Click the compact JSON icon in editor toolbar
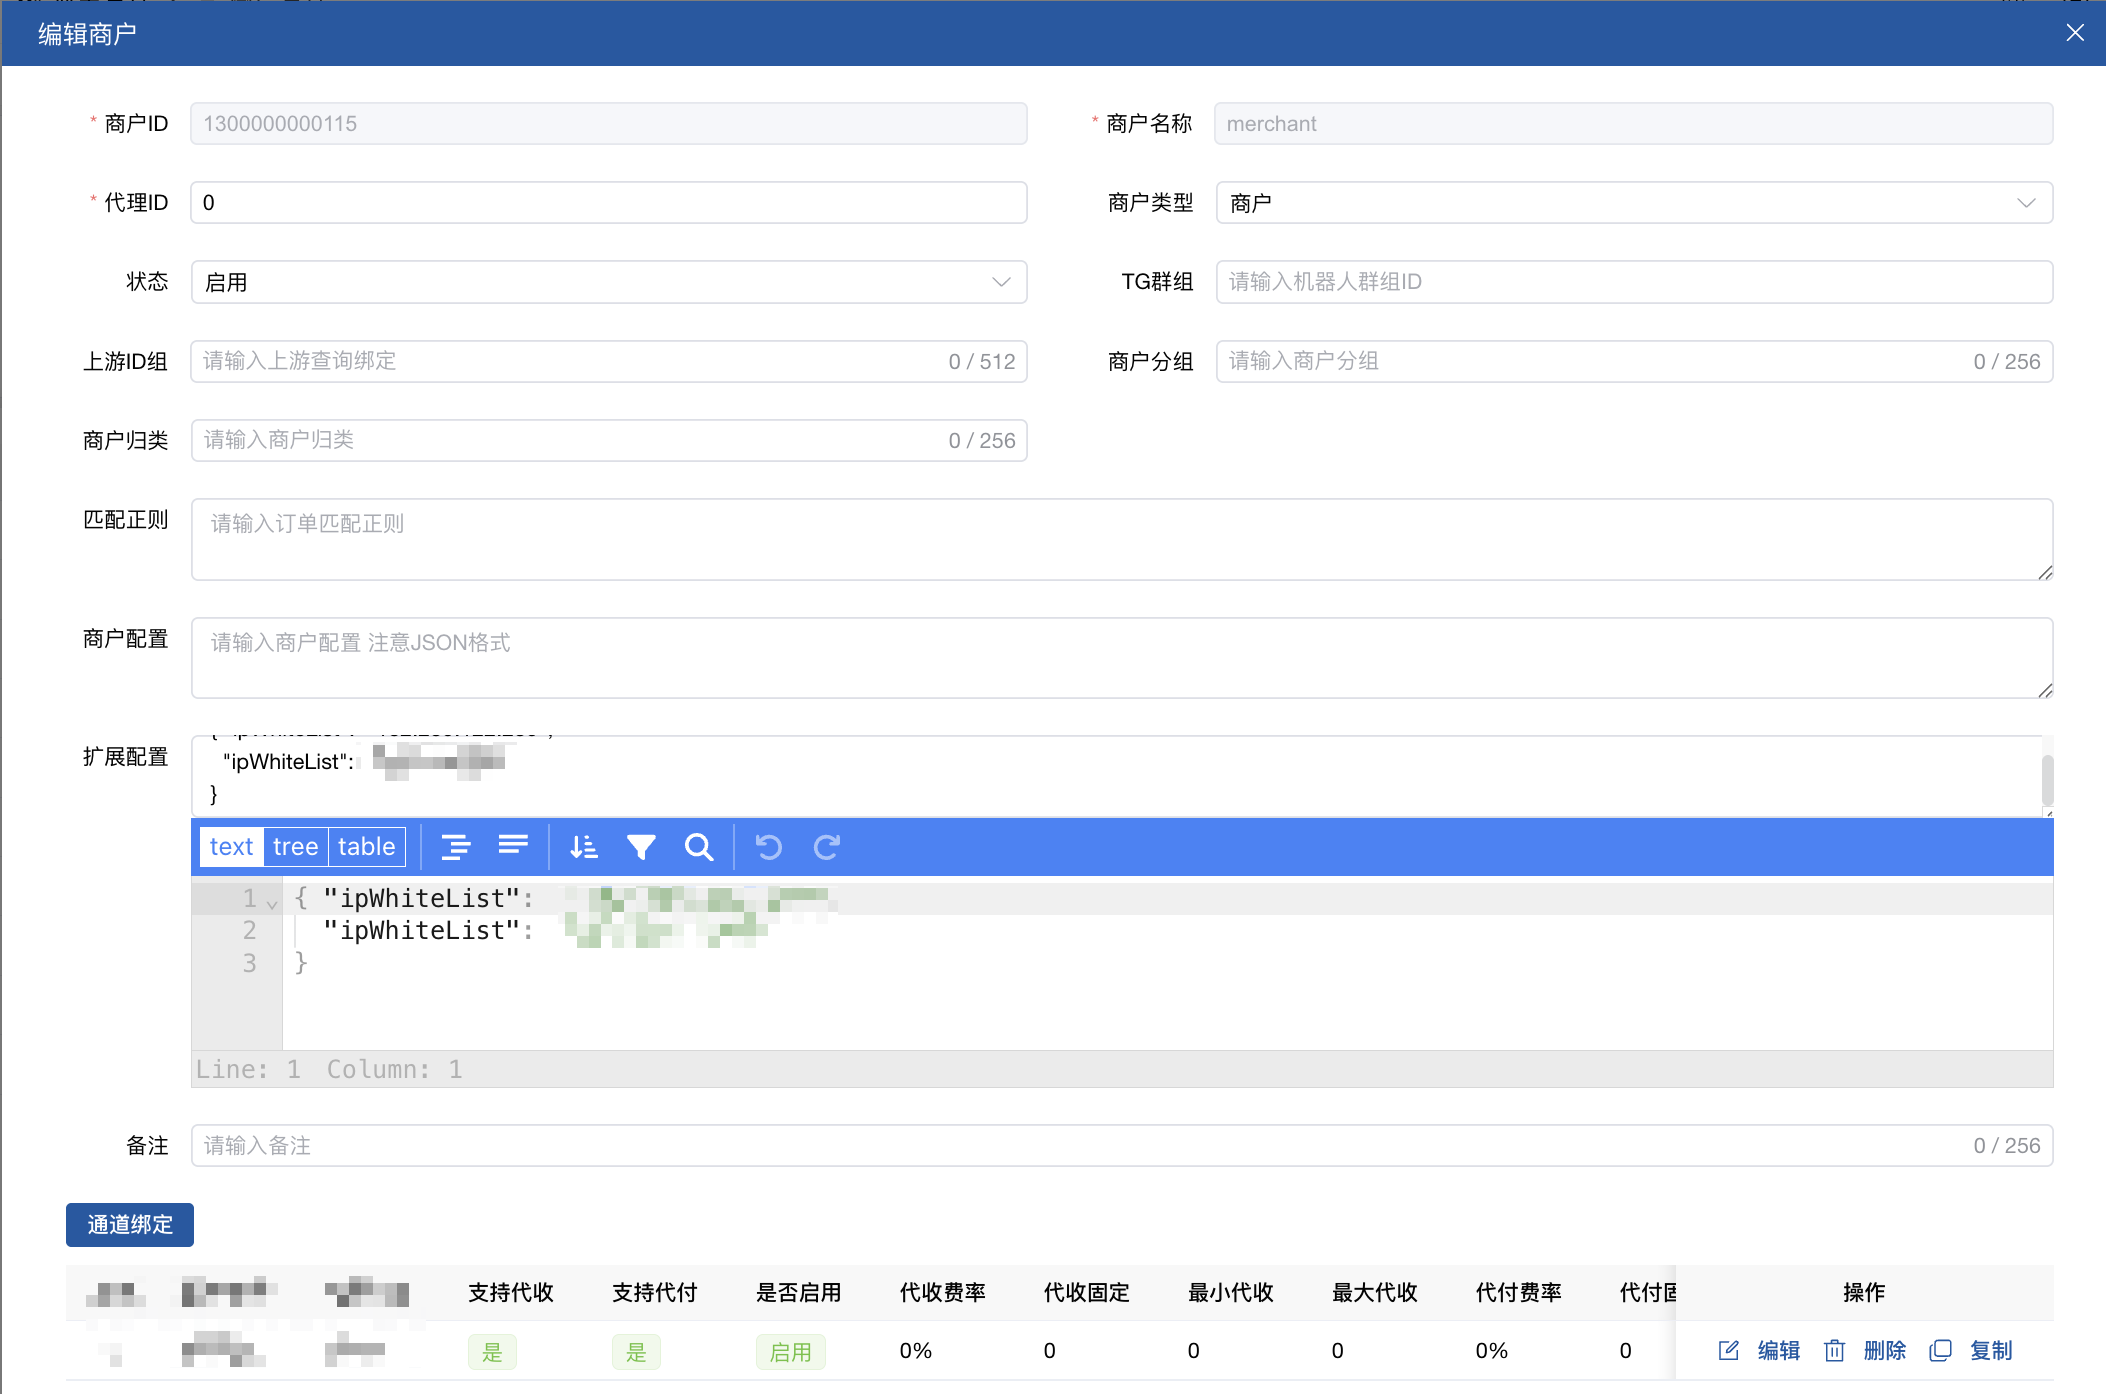 click(513, 847)
